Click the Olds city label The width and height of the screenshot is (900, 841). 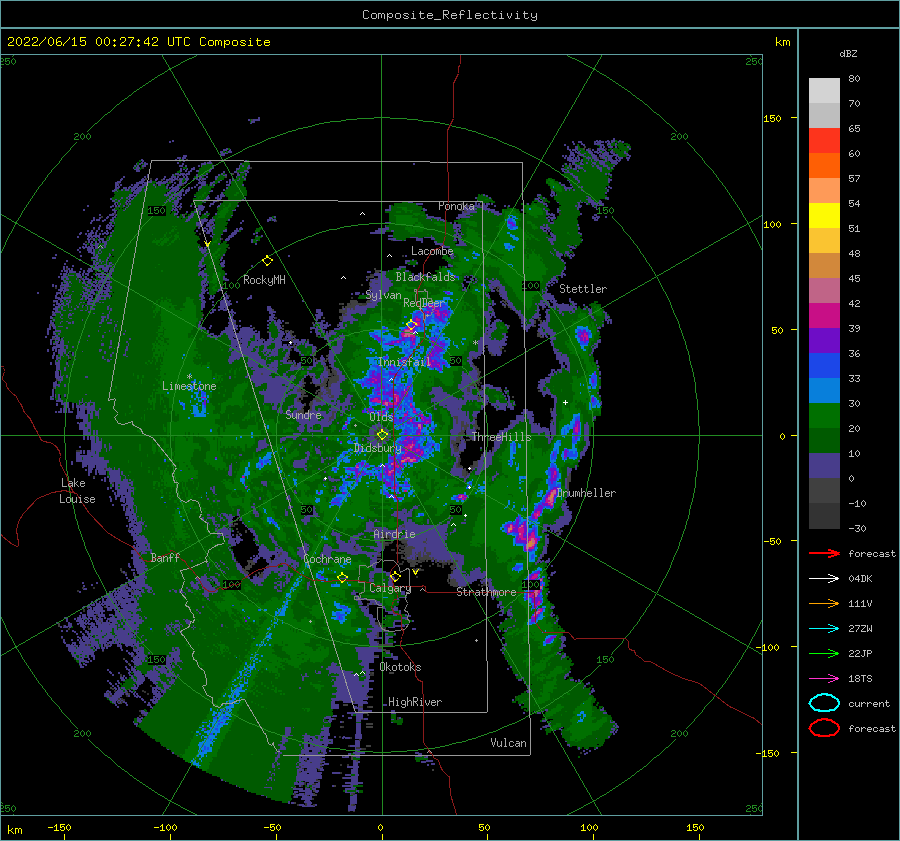(381, 417)
